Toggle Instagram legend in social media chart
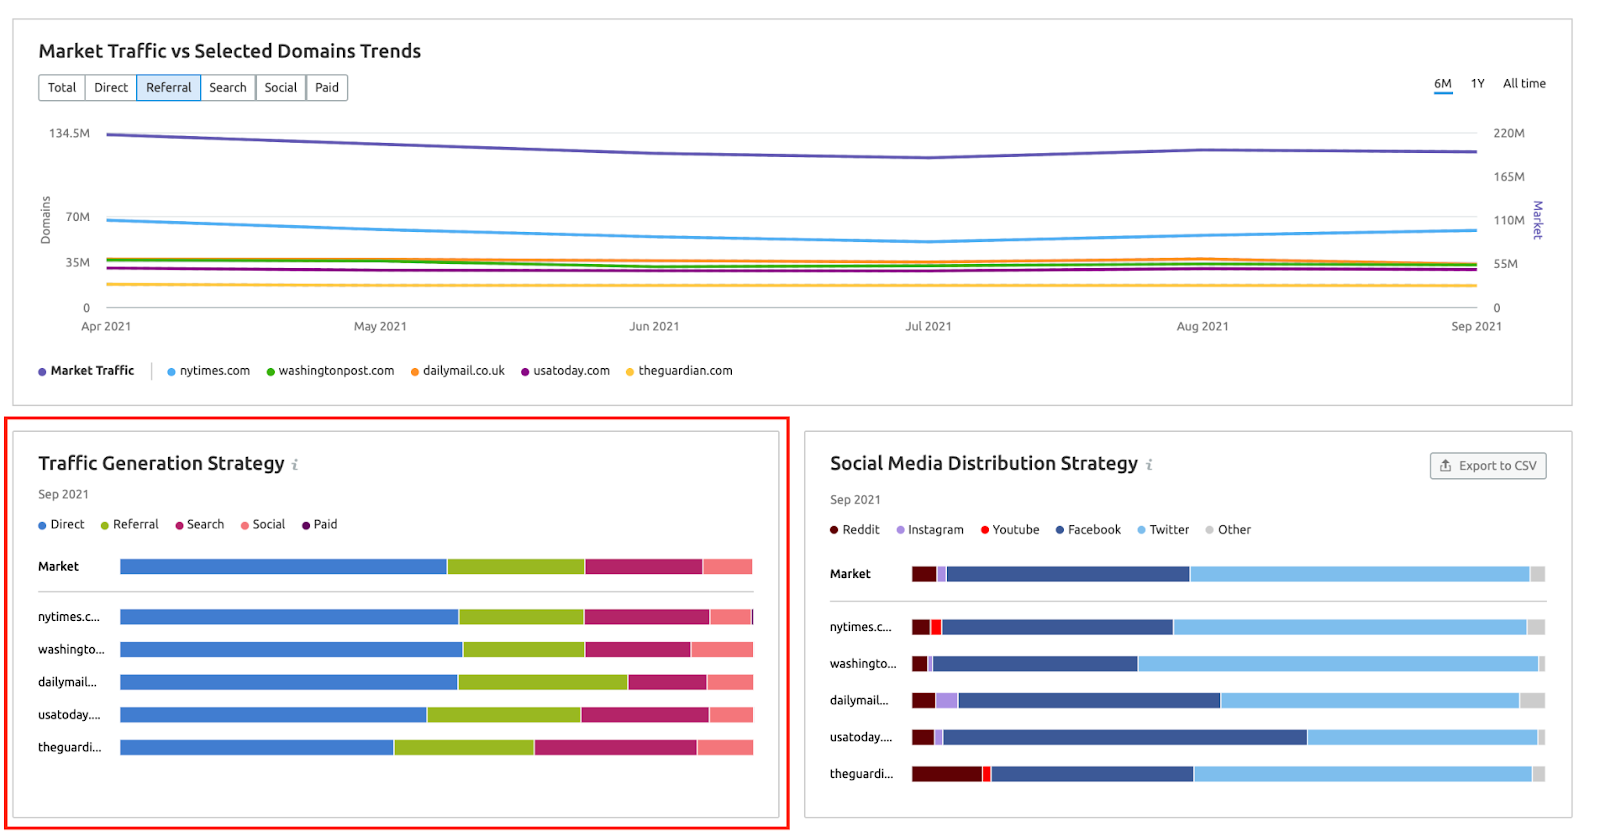Image resolution: width=1600 pixels, height=835 pixels. (930, 530)
